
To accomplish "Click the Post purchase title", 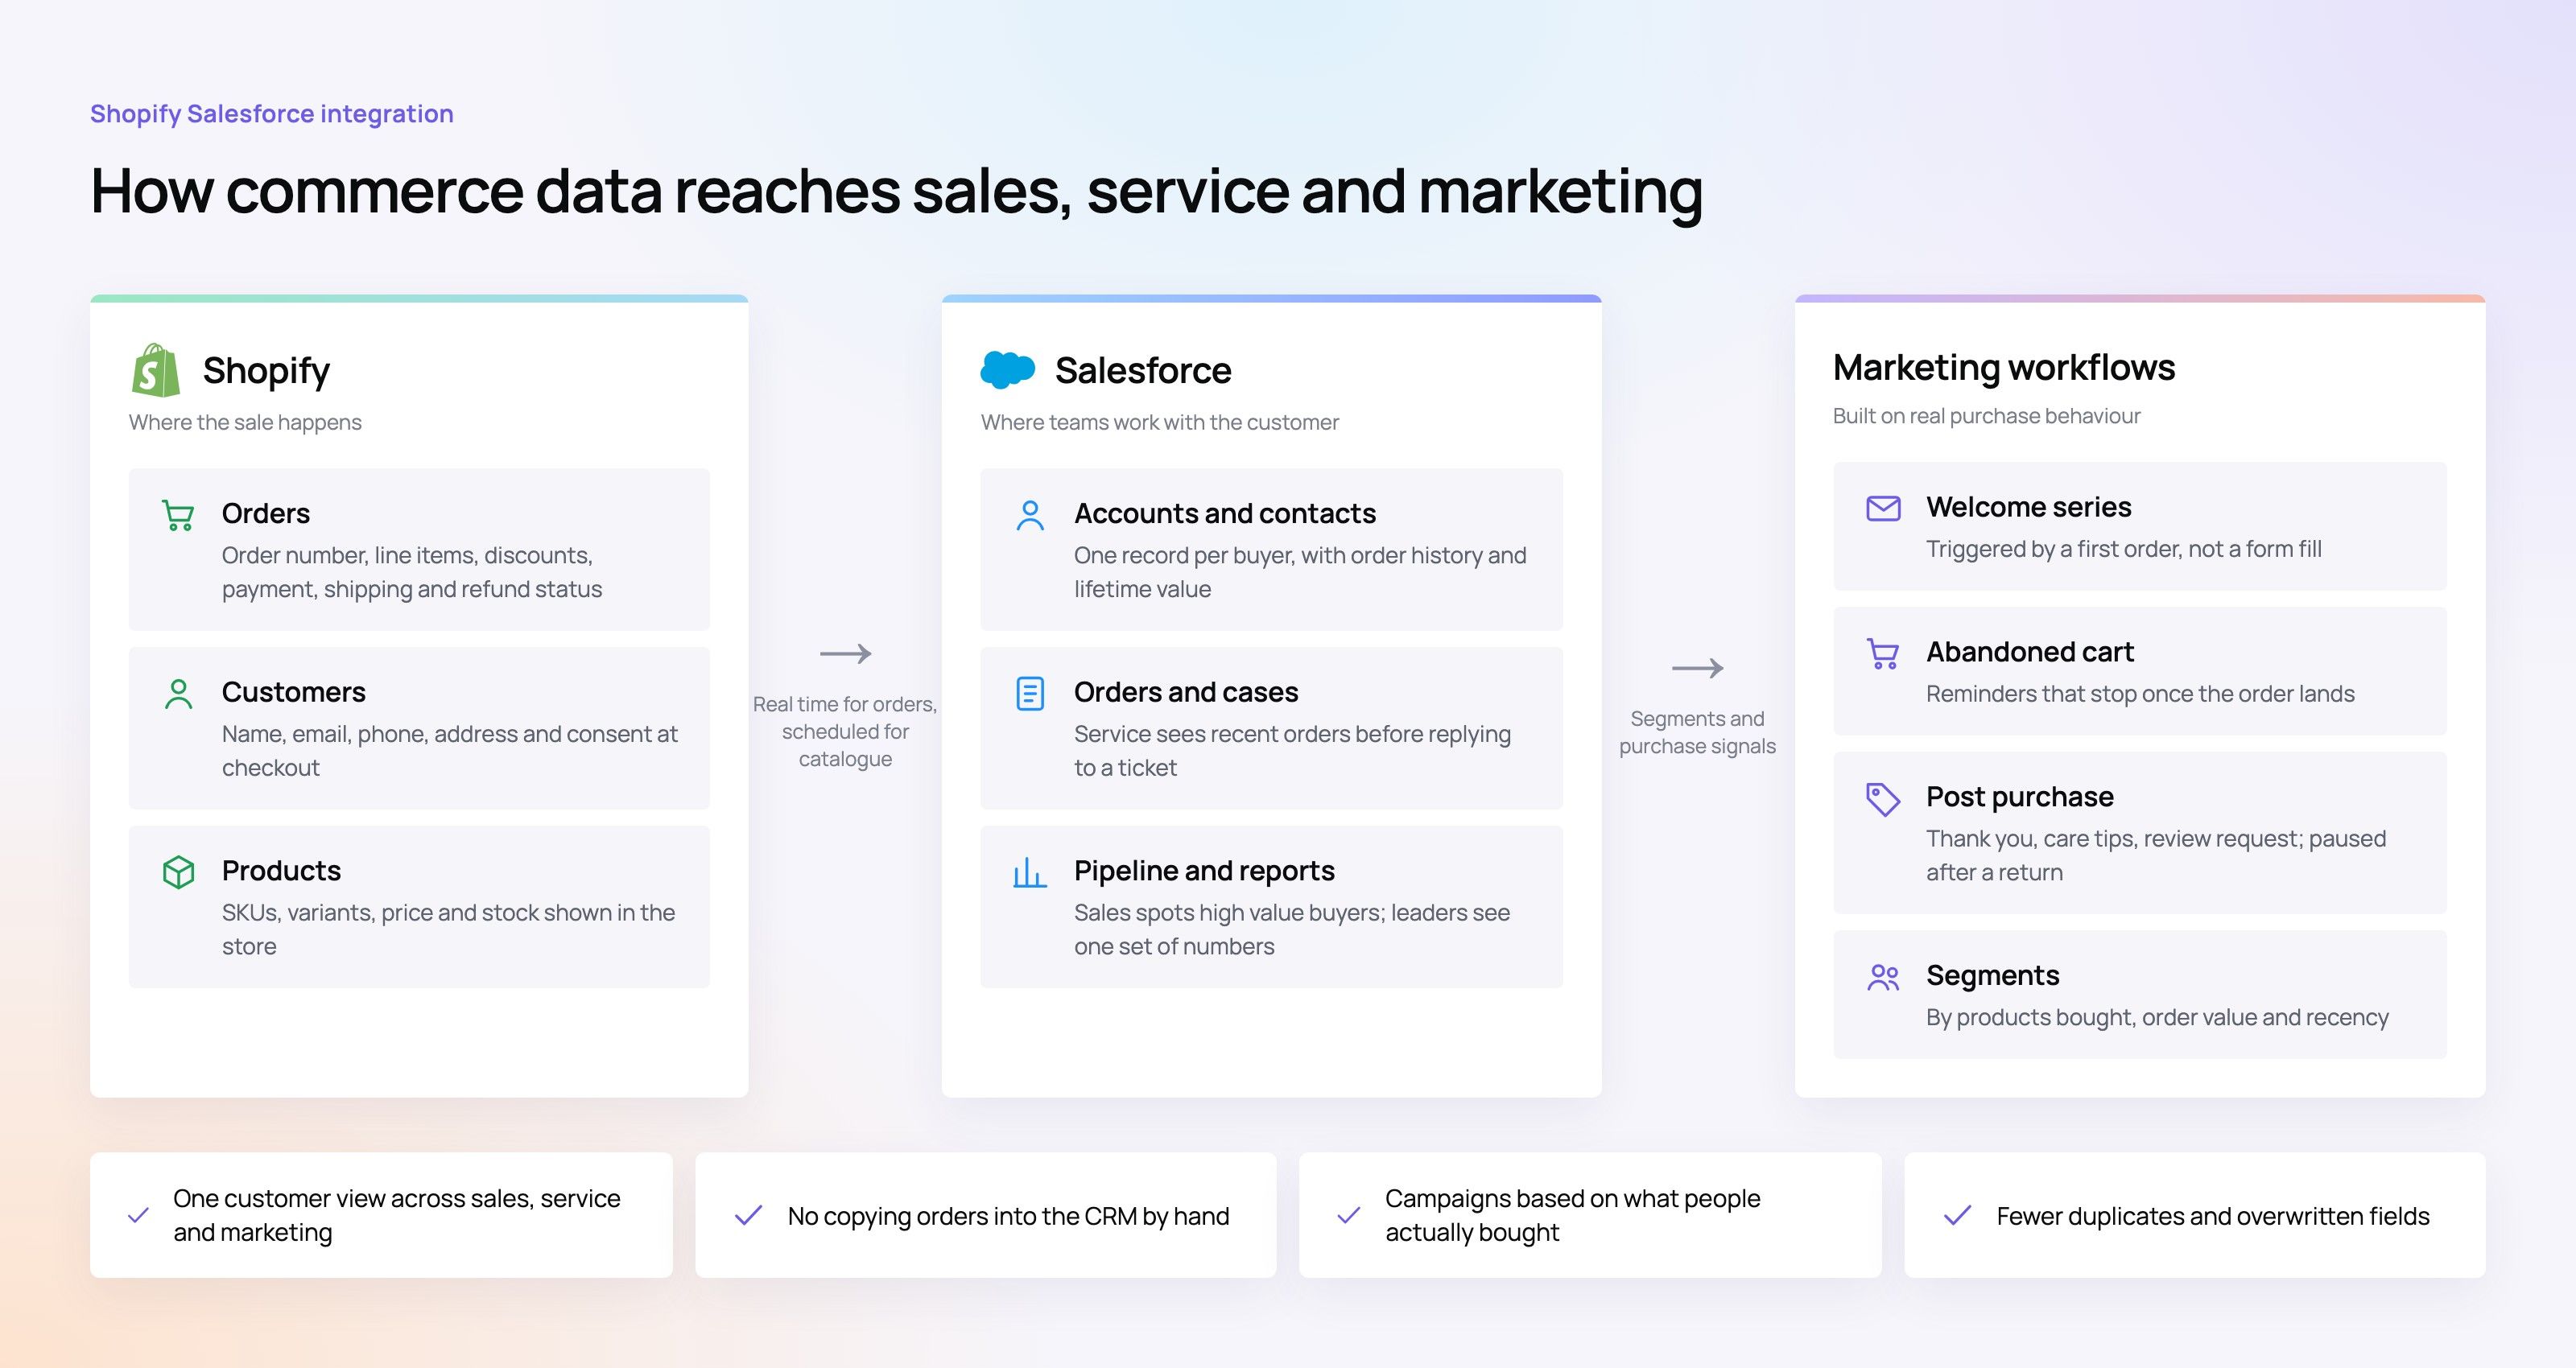I will 2020,797.
